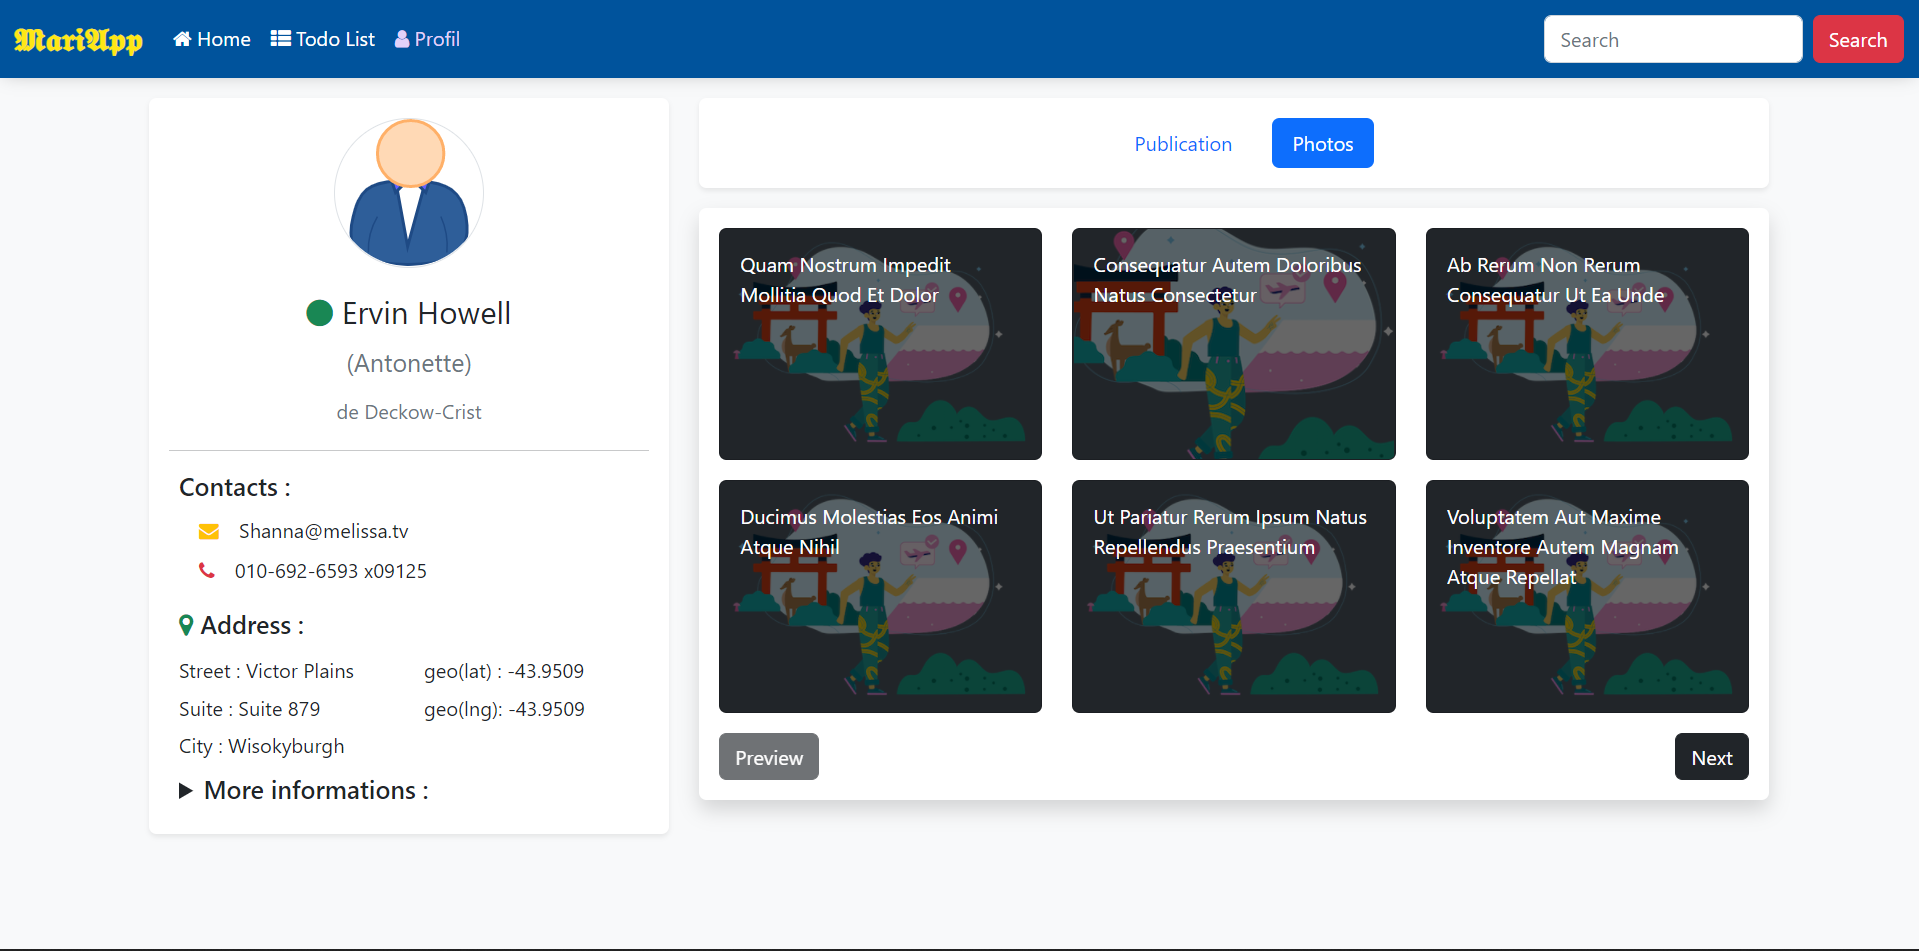Open the Ducimus Molestias Eos Animi photo
This screenshot has width=1919, height=951.
click(880, 596)
